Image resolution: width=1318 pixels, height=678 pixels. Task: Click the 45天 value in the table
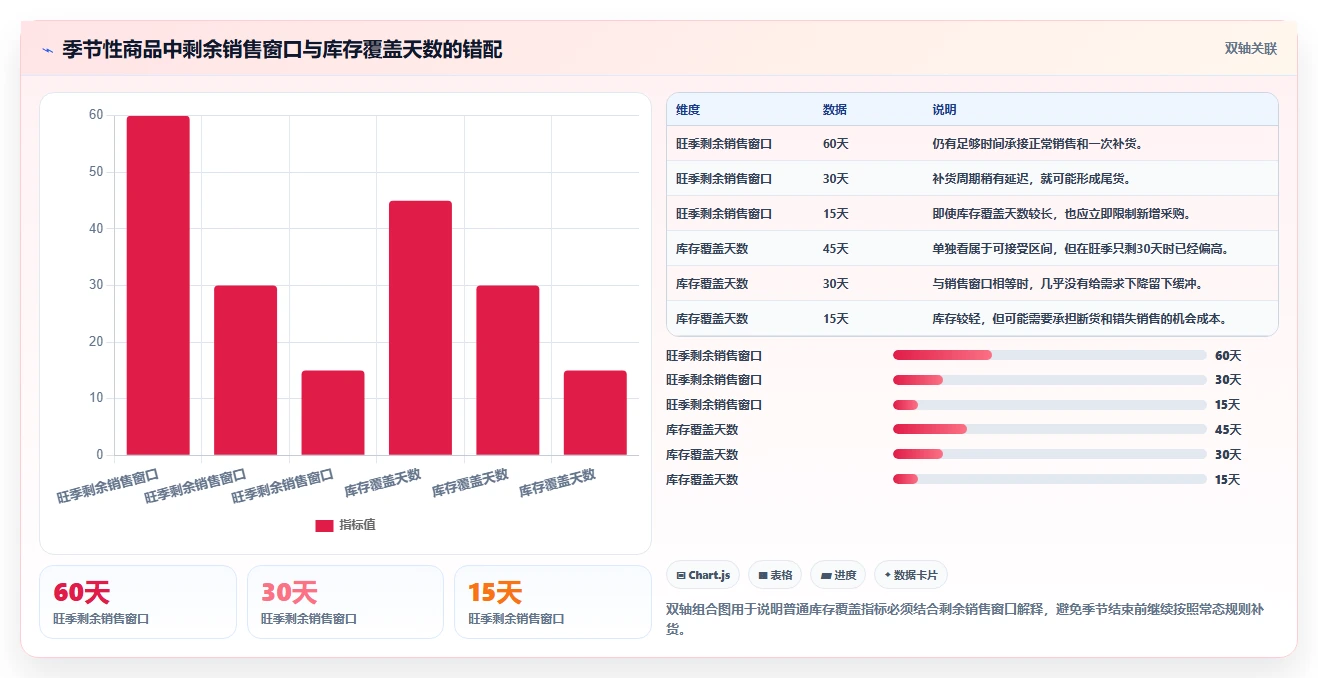836,249
